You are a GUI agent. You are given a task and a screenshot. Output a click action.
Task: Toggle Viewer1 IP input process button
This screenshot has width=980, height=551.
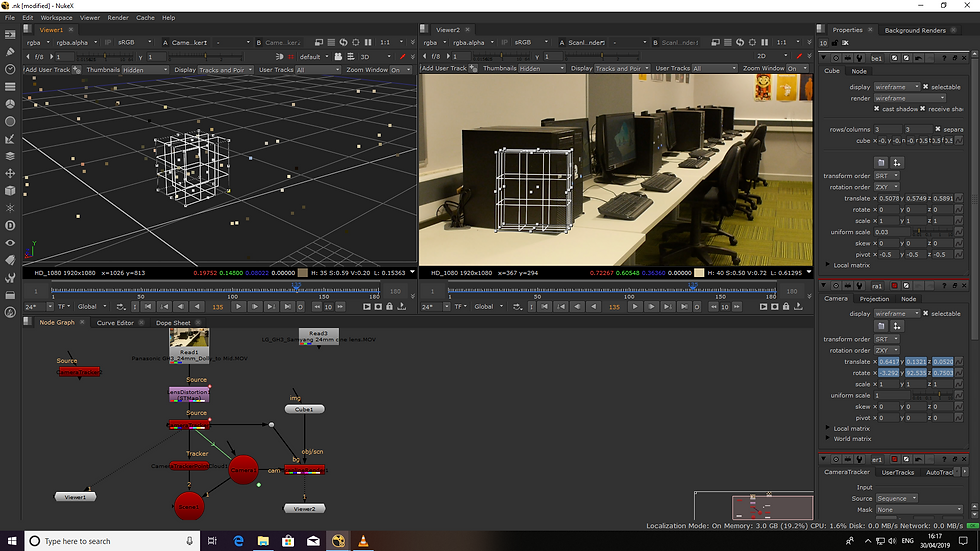point(108,42)
